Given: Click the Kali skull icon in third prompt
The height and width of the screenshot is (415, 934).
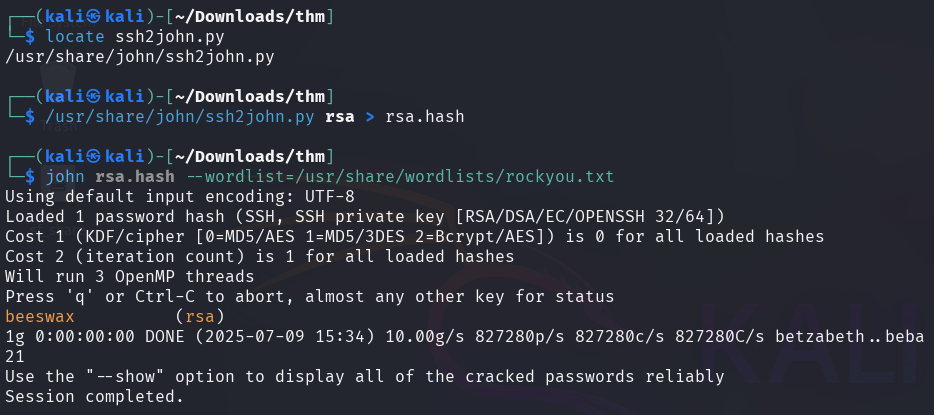Looking at the screenshot, I should (93, 157).
